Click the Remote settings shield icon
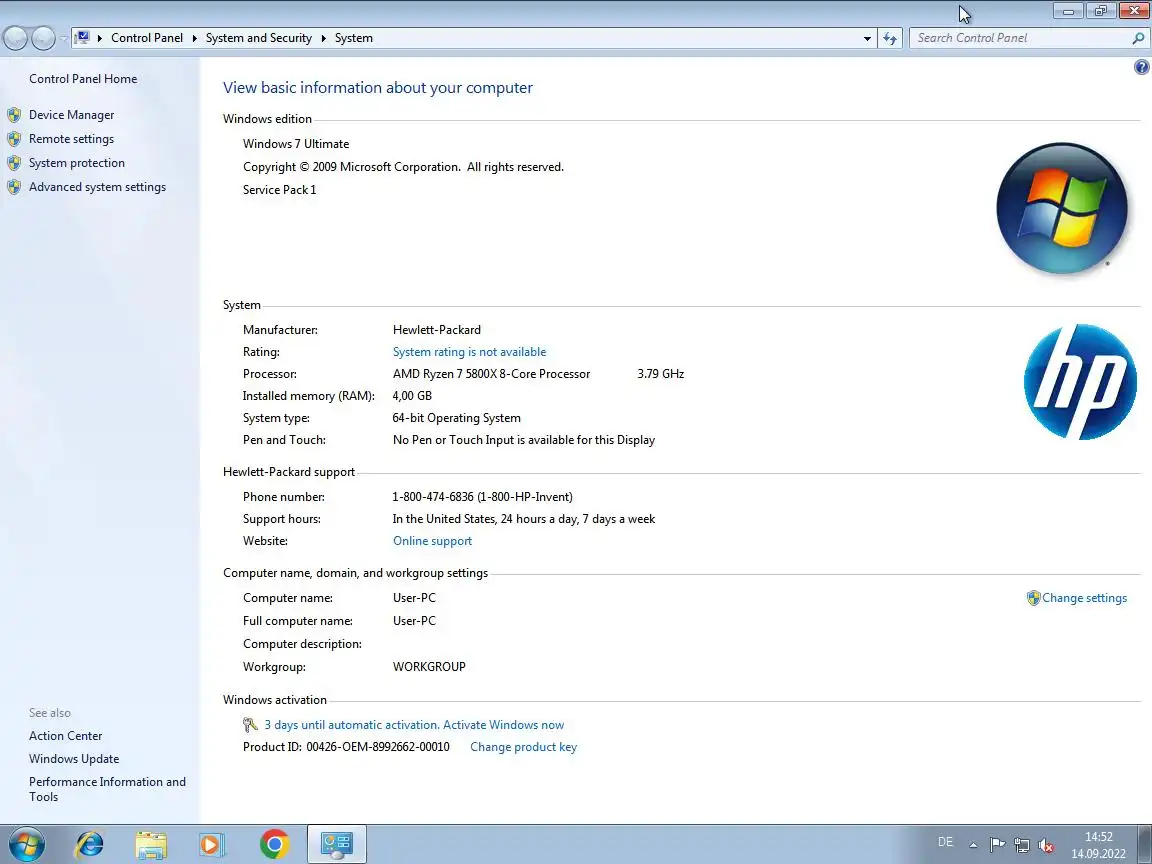This screenshot has height=864, width=1152. click(x=14, y=139)
